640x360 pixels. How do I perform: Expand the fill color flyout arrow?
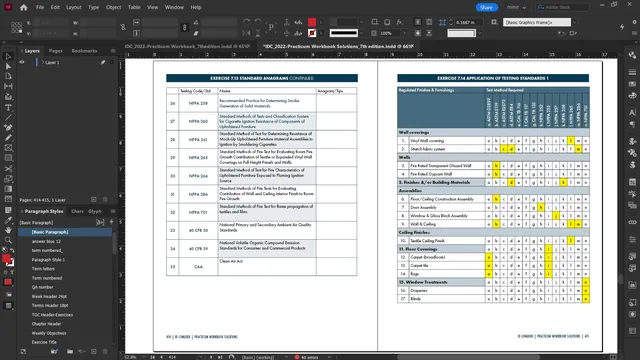click(x=322, y=22)
